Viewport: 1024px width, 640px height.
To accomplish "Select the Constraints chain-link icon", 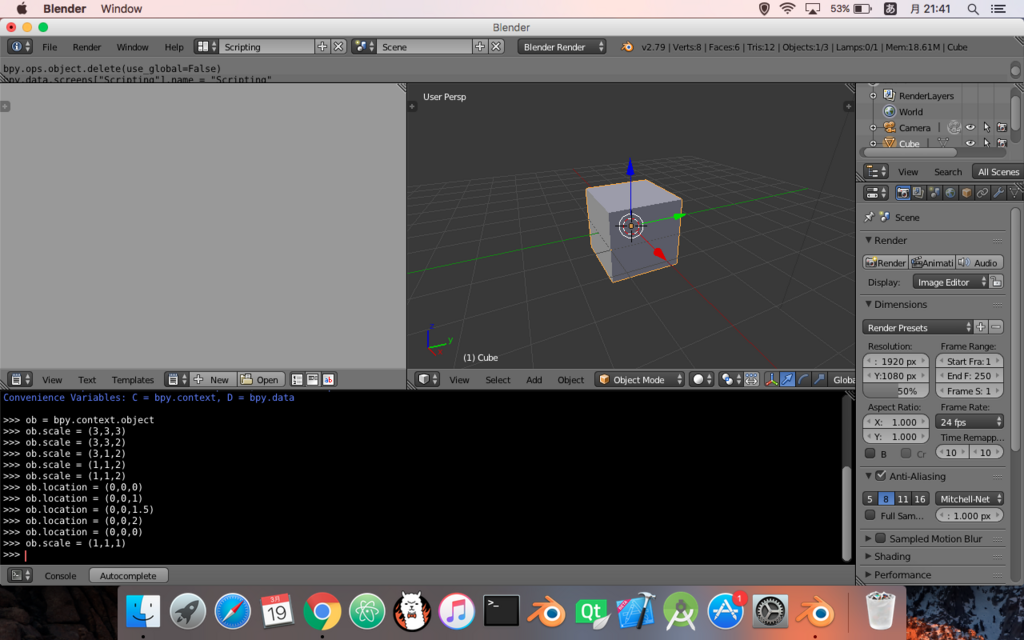I will point(982,192).
